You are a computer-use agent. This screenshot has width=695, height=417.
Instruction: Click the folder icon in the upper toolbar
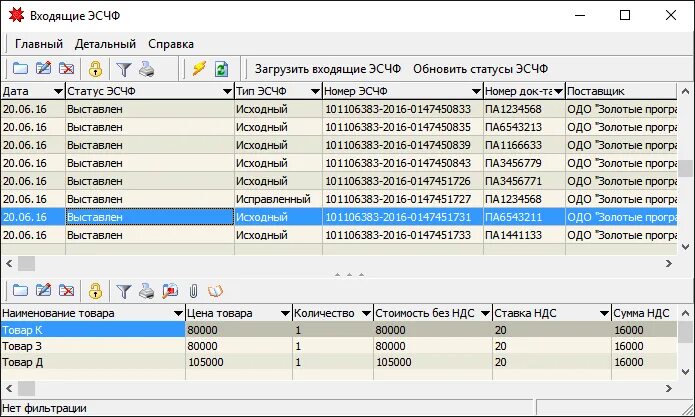tap(20, 69)
